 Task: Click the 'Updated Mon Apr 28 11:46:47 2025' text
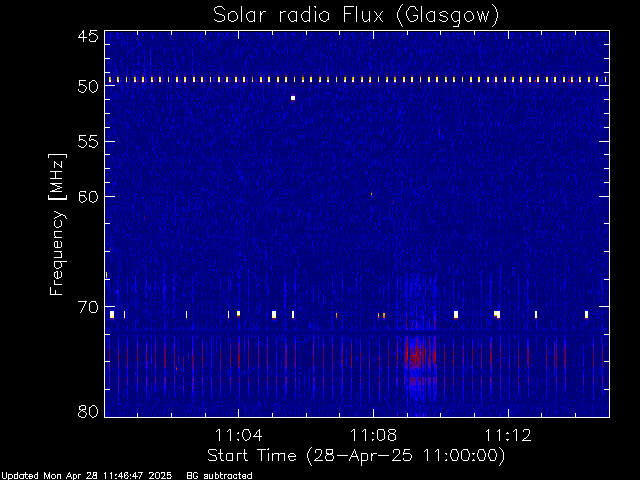coord(87,476)
